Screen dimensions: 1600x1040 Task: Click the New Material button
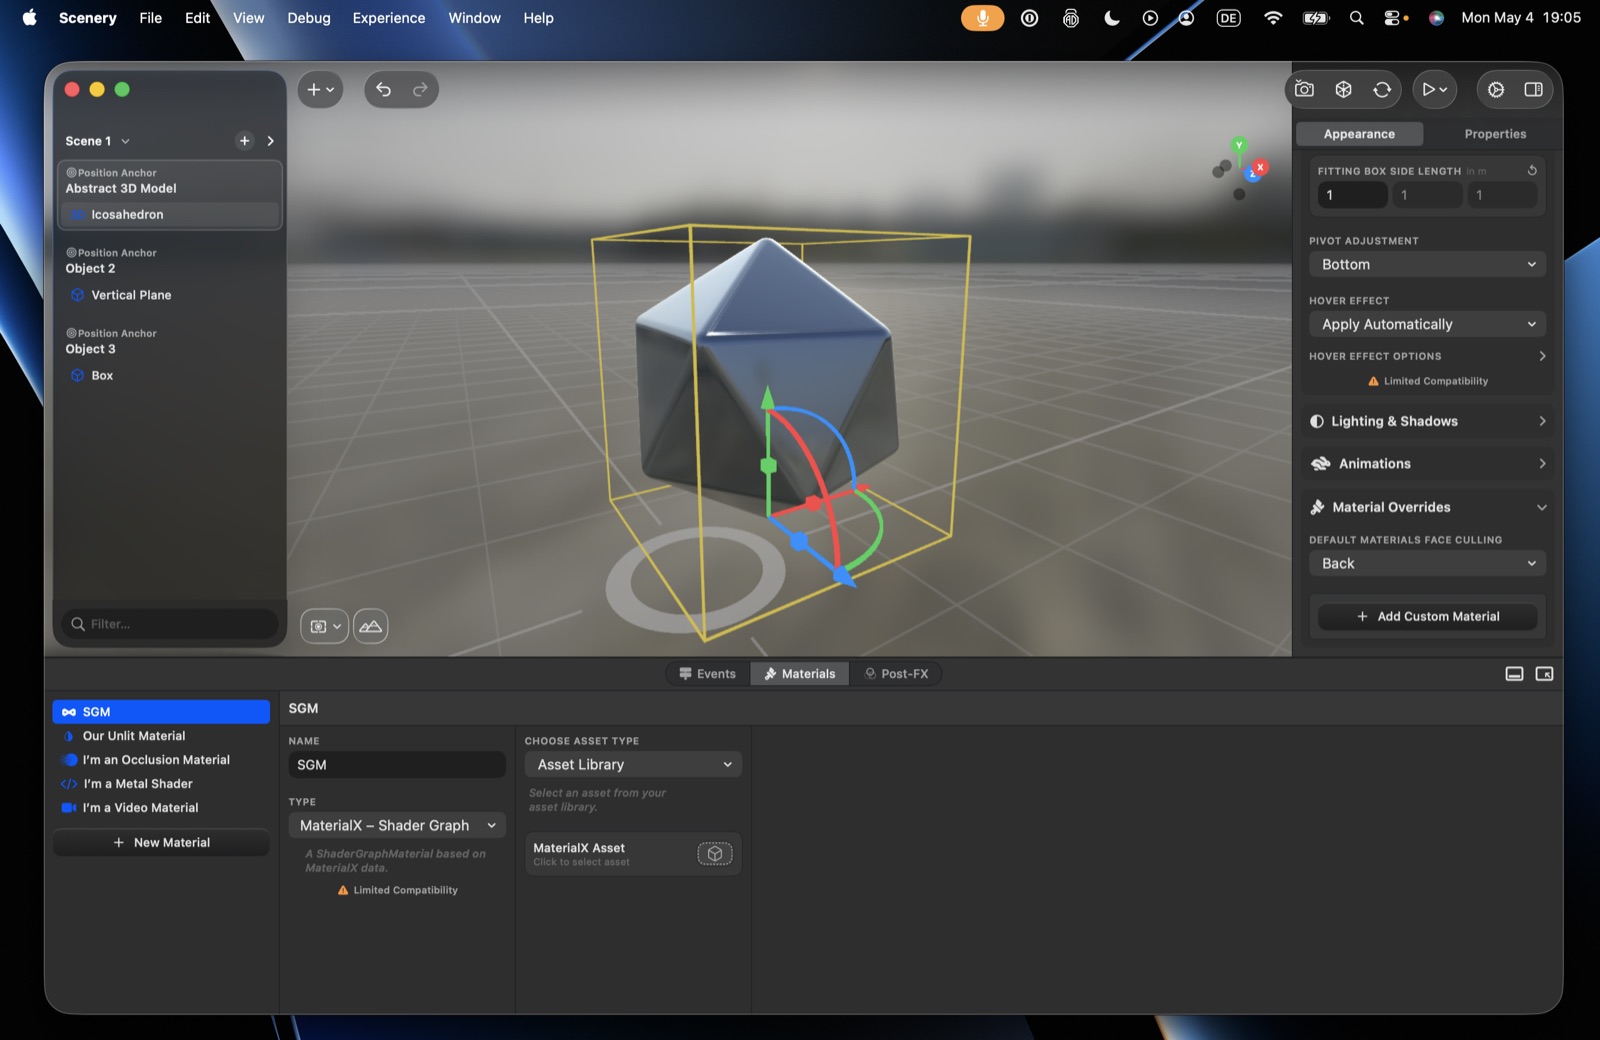coord(161,843)
